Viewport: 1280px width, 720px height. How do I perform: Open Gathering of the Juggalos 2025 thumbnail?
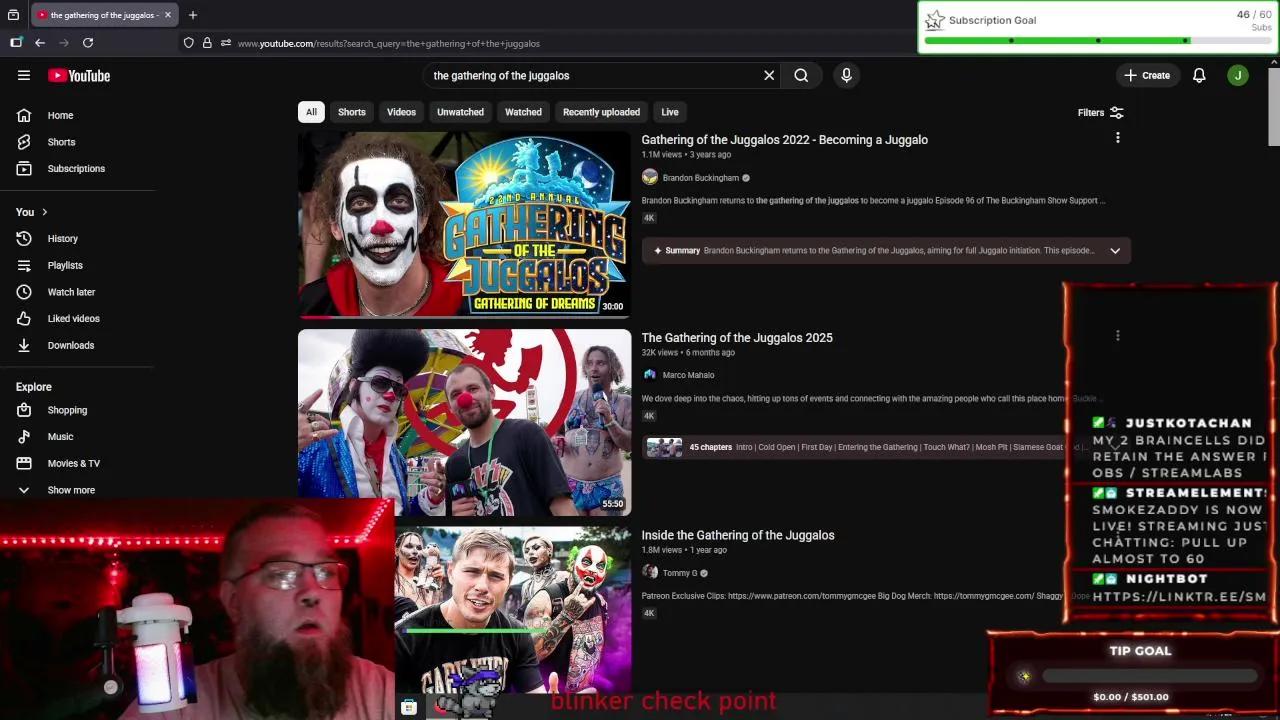click(464, 422)
